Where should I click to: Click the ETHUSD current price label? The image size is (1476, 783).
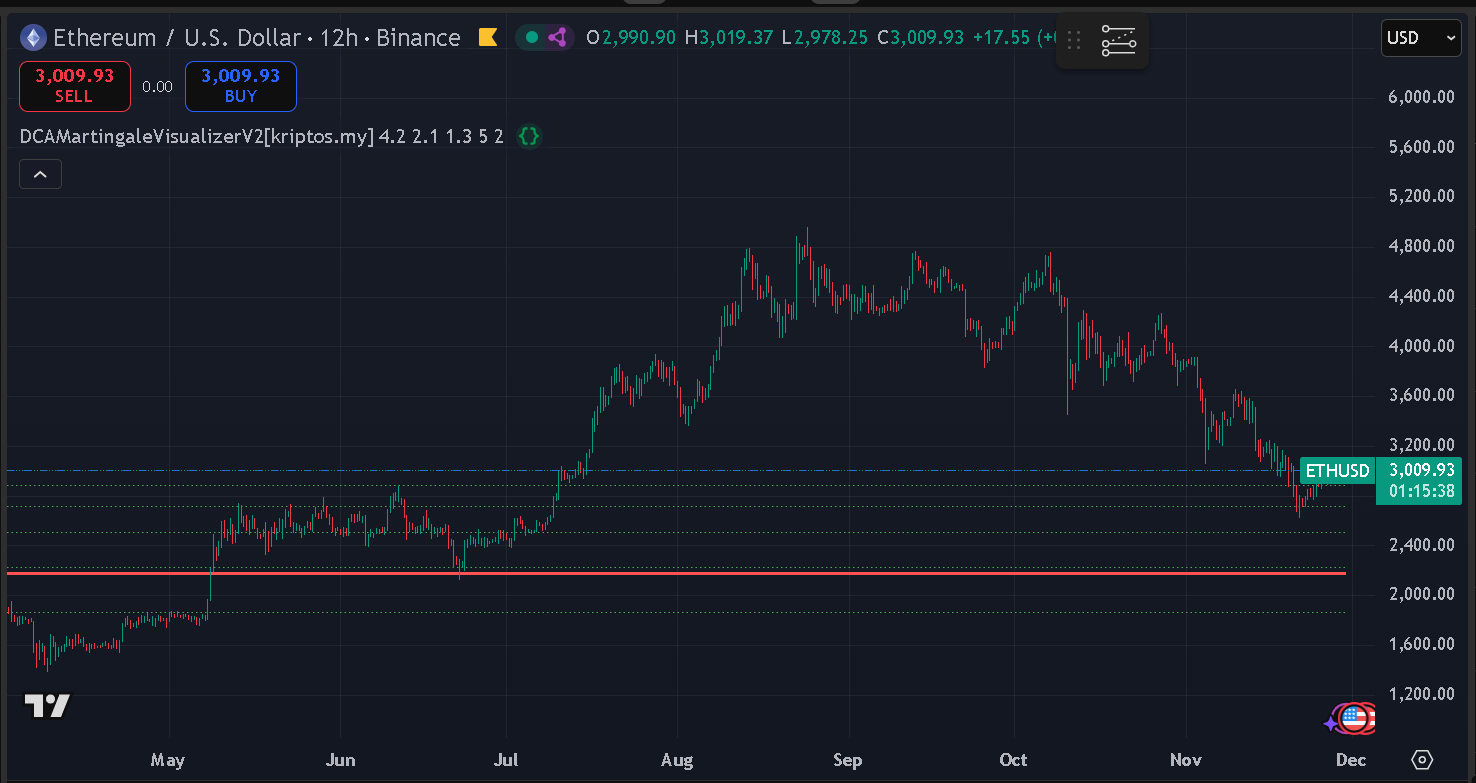tap(1337, 470)
